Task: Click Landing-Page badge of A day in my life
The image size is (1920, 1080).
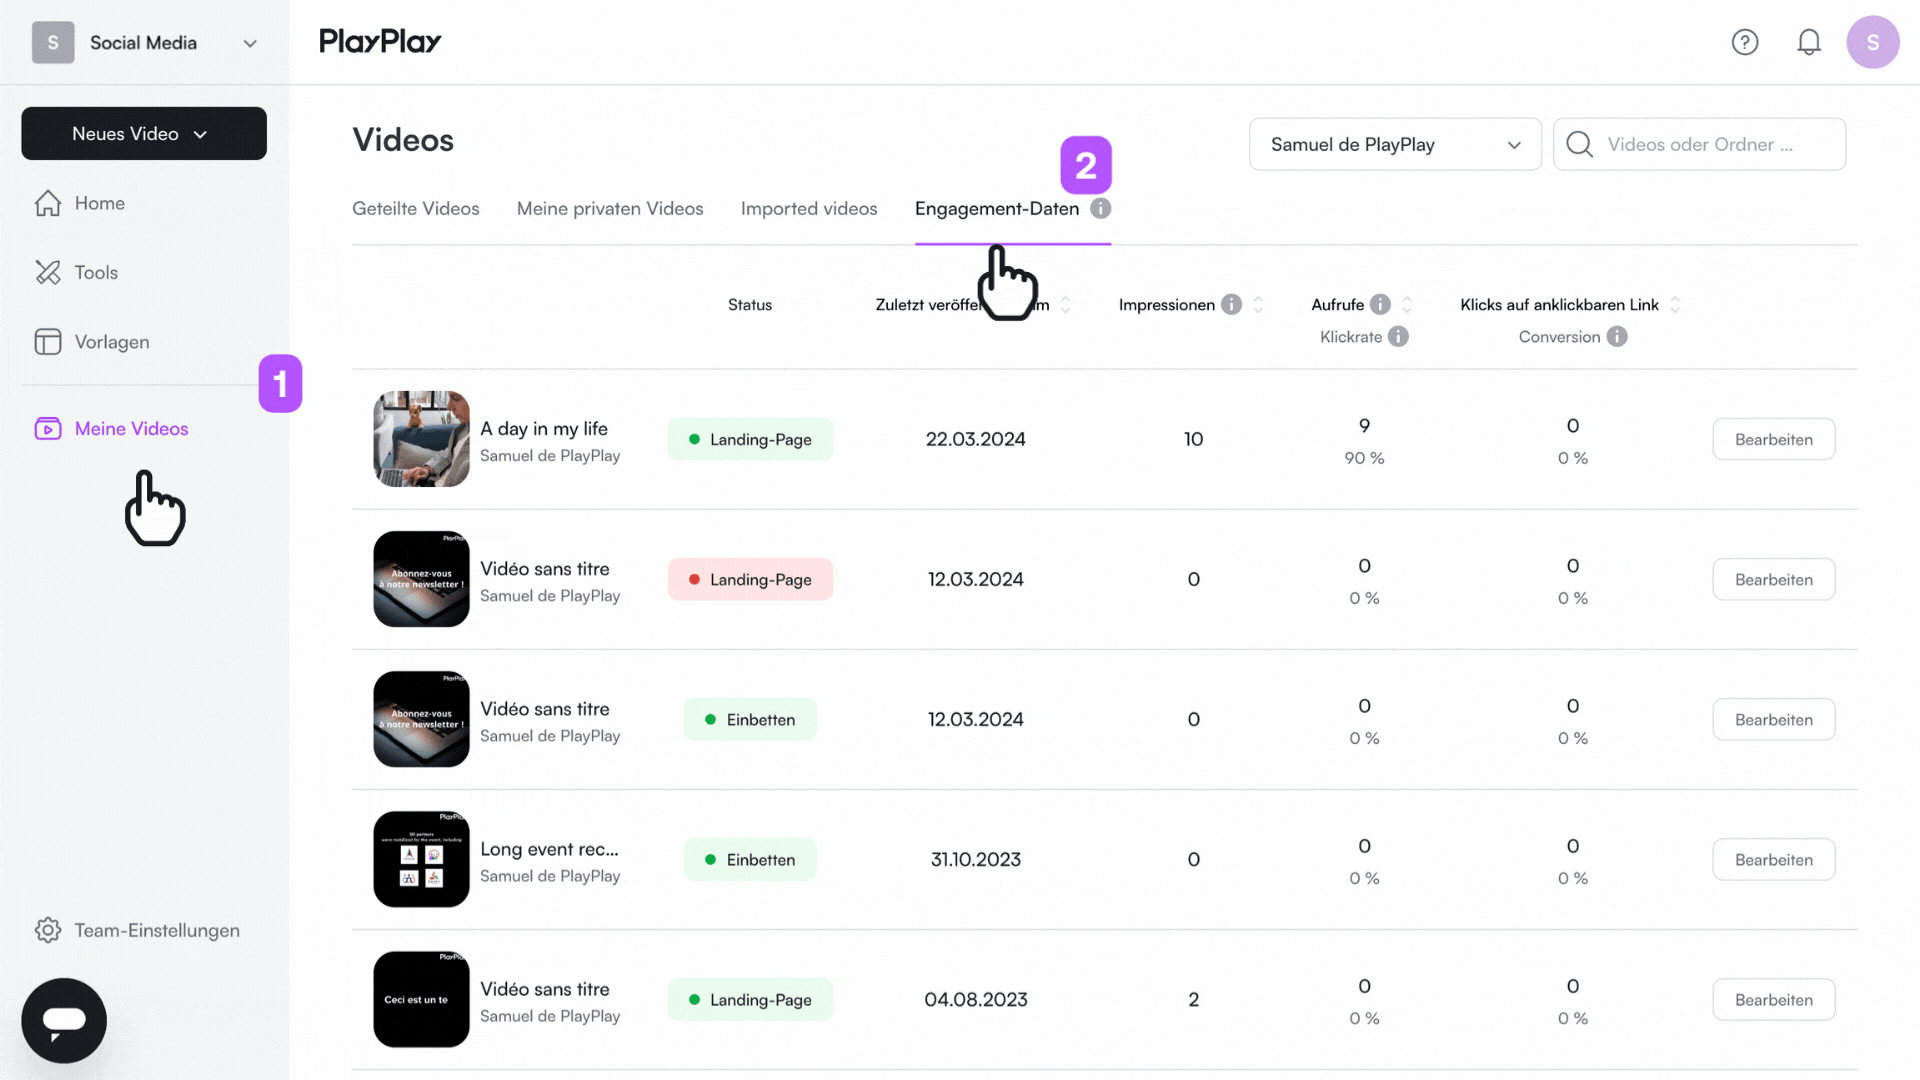Action: point(750,439)
